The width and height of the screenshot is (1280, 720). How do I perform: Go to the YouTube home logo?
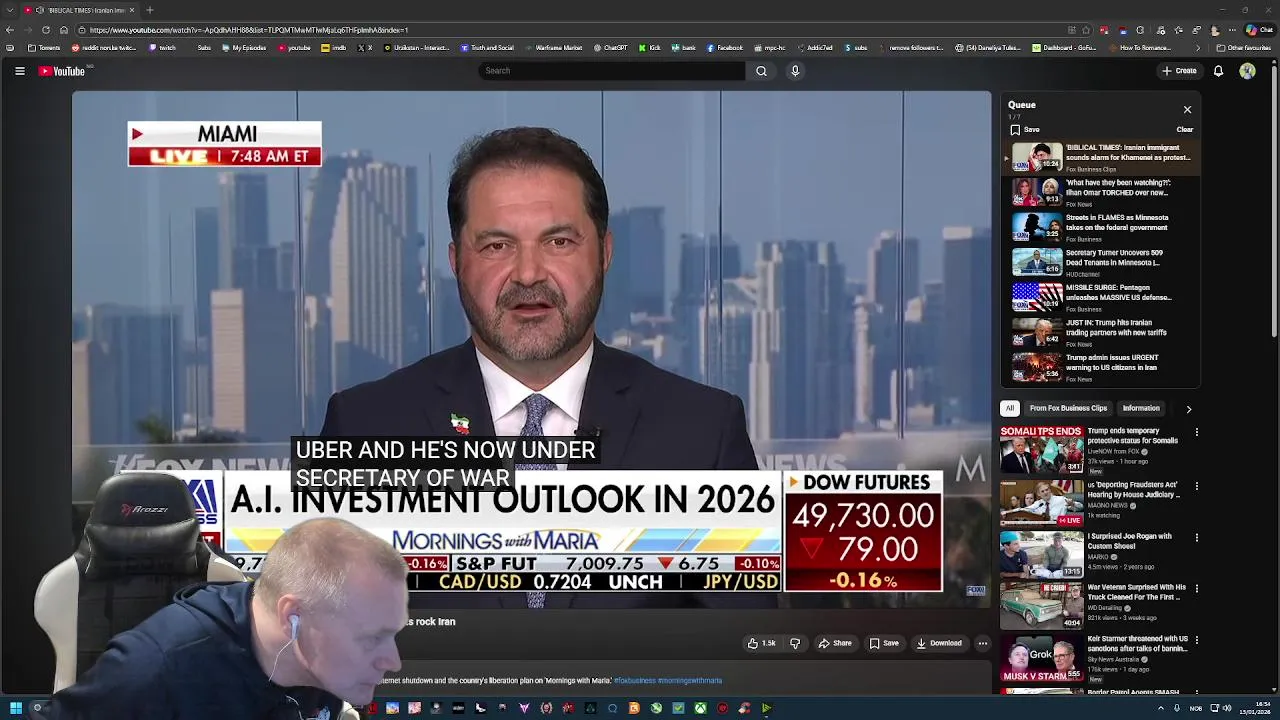(x=62, y=71)
